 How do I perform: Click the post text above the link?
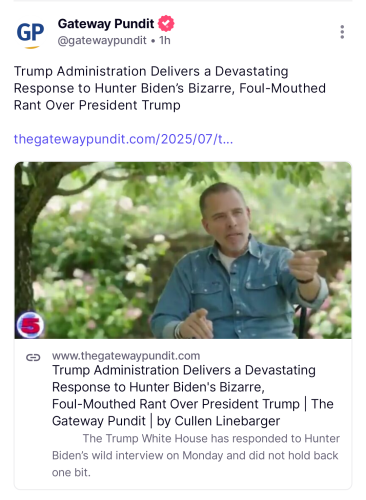point(170,88)
